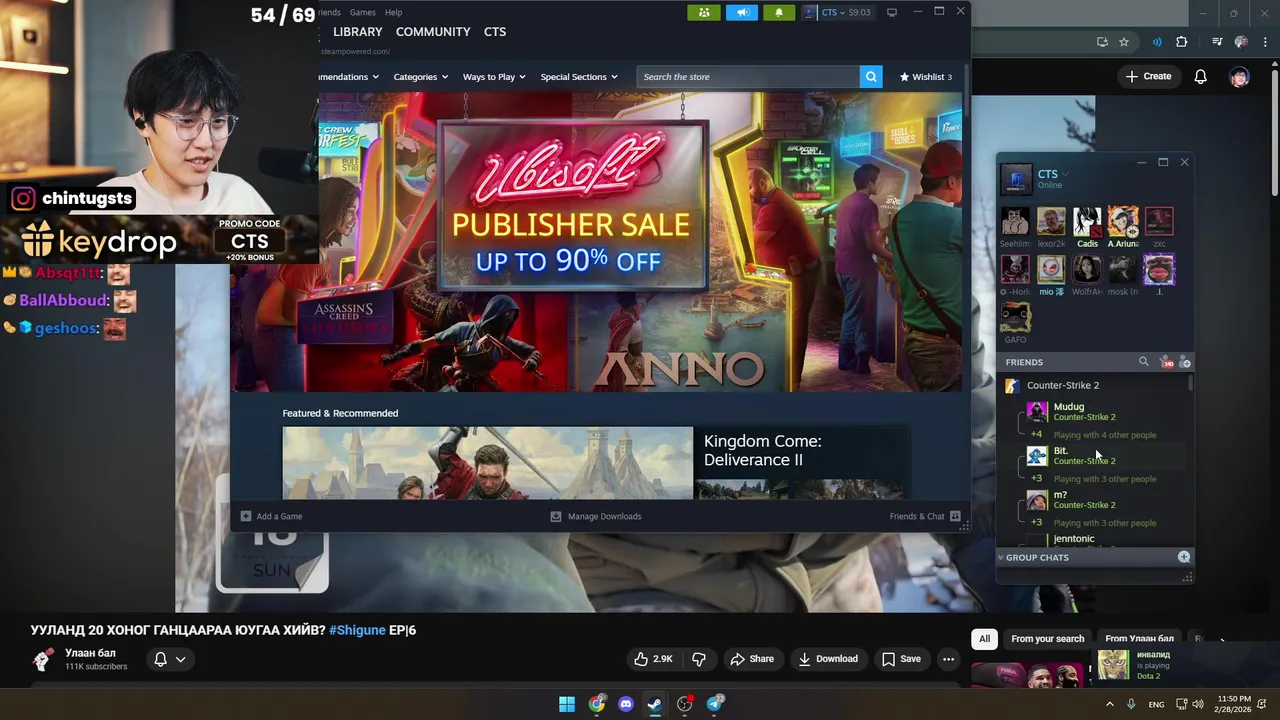Open Улаан бал channel name
This screenshot has height=720, width=1280.
[90, 653]
